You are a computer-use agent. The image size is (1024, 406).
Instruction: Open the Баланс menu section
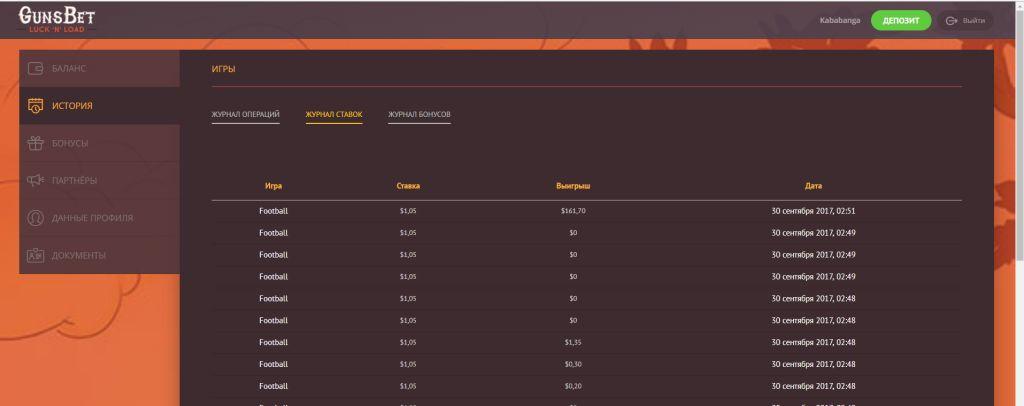coord(69,68)
